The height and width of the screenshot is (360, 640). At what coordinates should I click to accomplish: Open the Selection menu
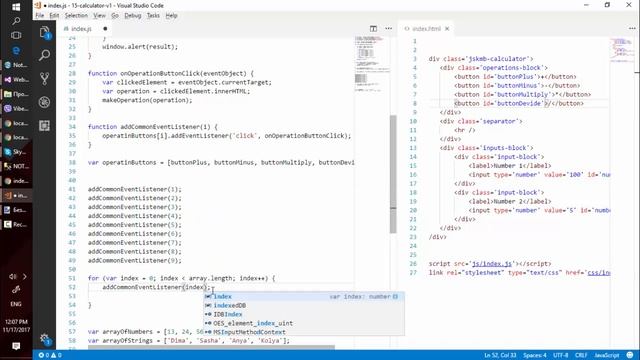tap(76, 16)
